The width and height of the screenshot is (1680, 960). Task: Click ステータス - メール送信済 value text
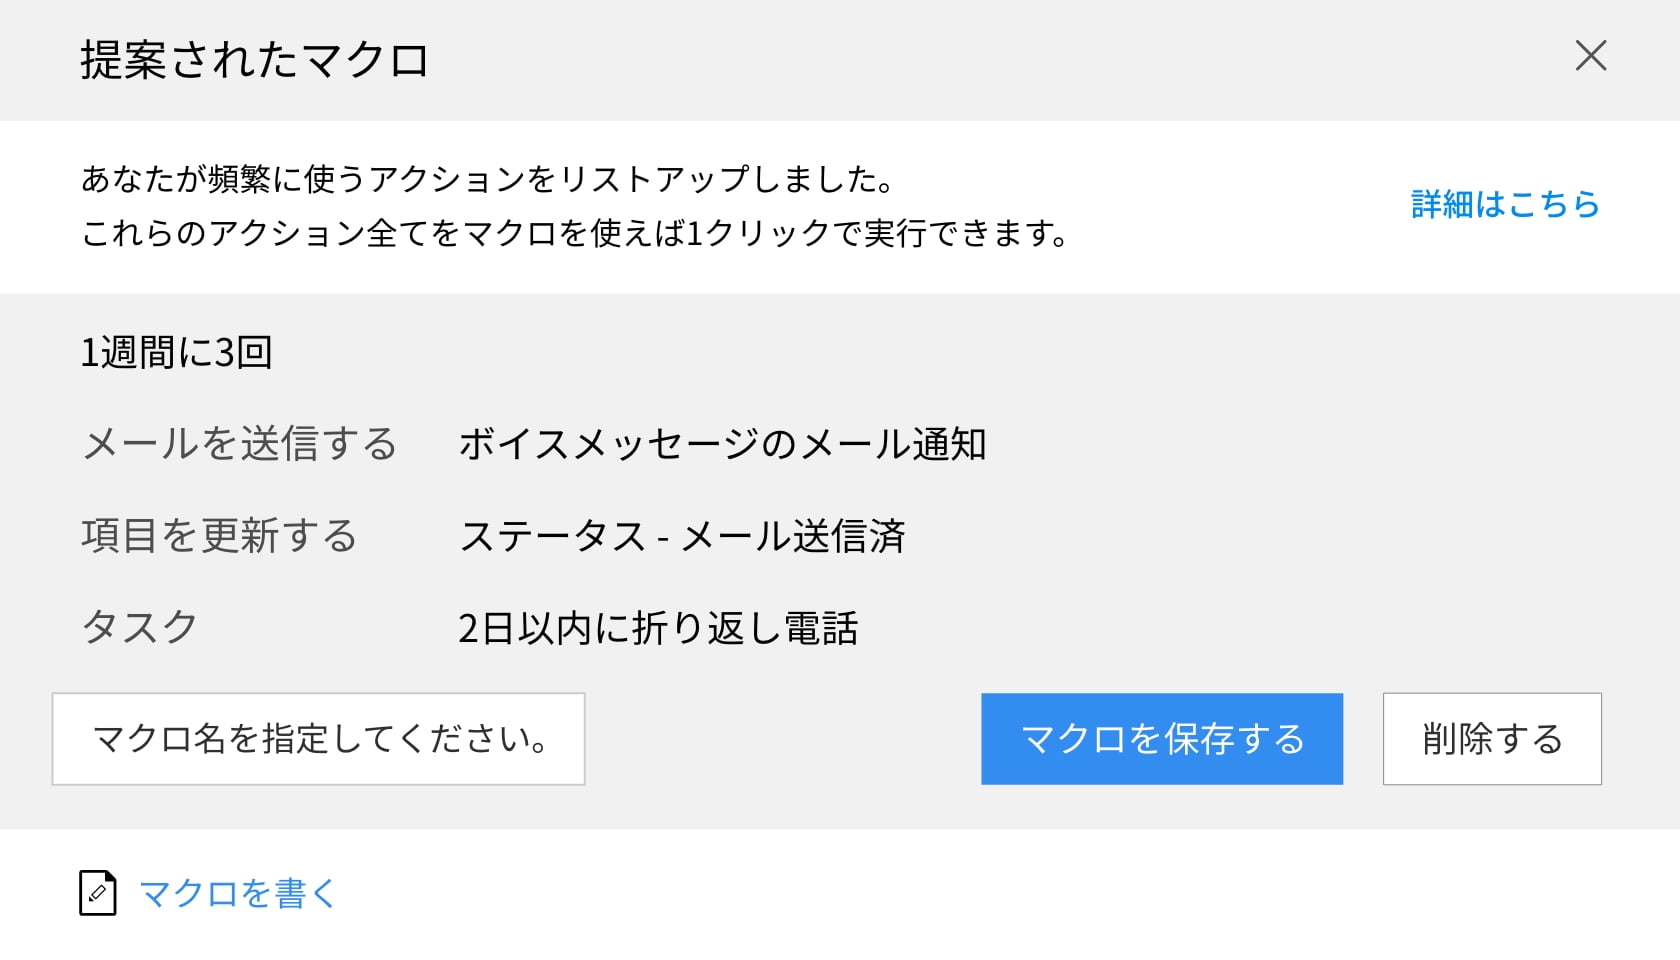coord(682,536)
